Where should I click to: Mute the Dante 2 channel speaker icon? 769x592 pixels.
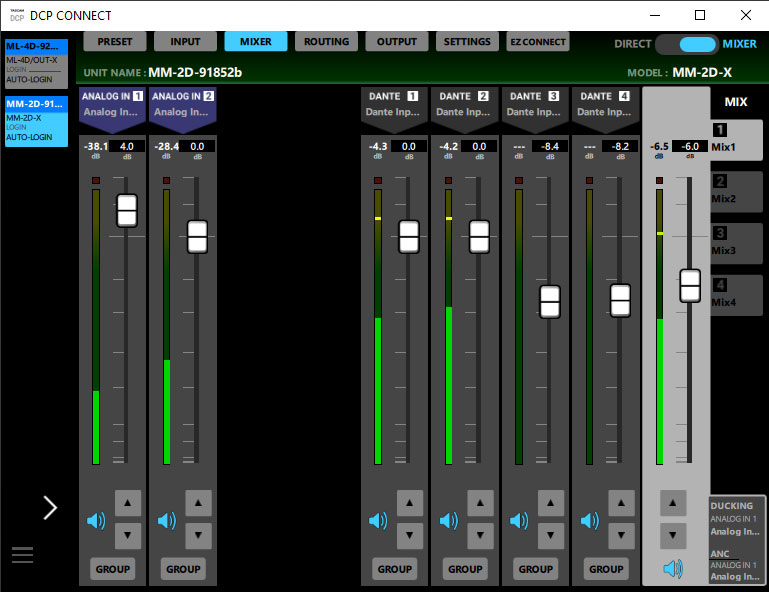tap(449, 520)
